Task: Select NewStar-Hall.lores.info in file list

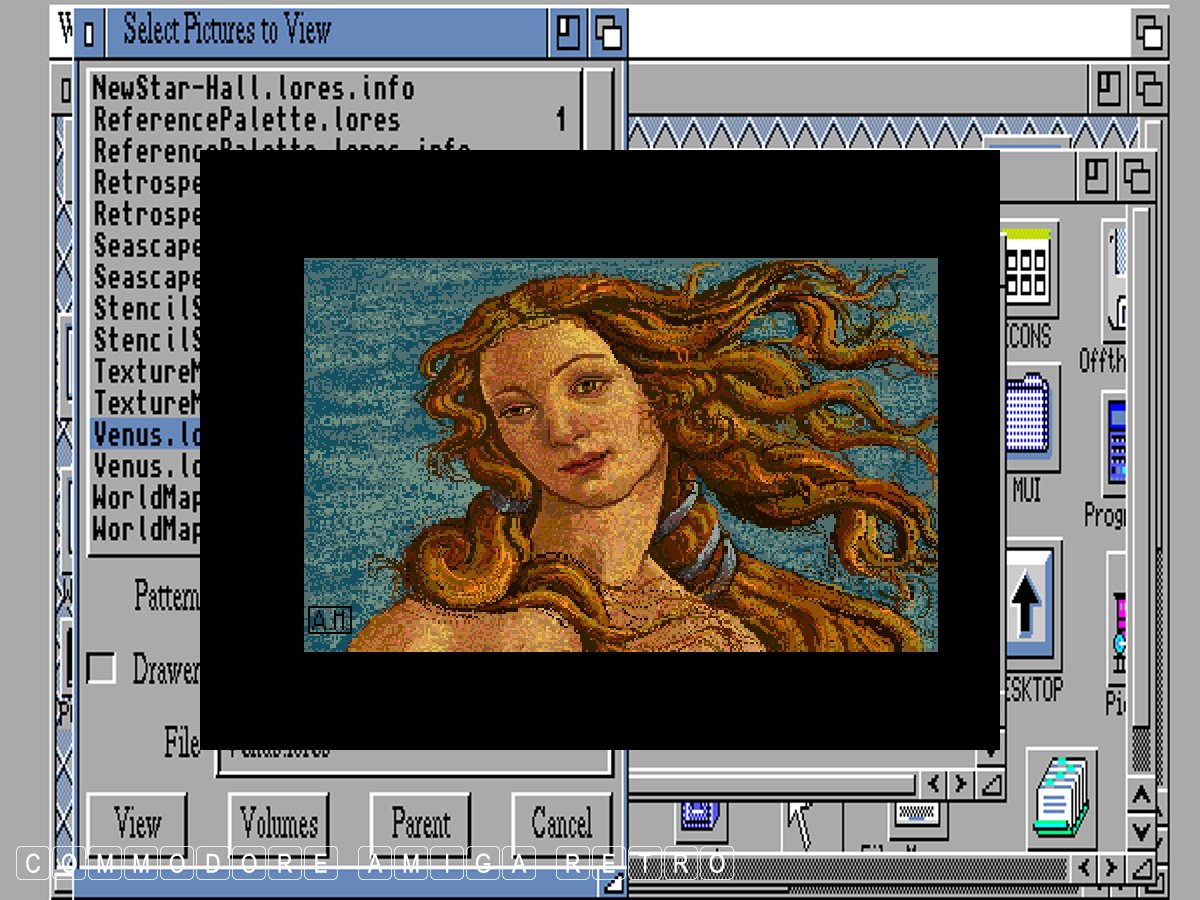Action: pyautogui.click(x=253, y=88)
